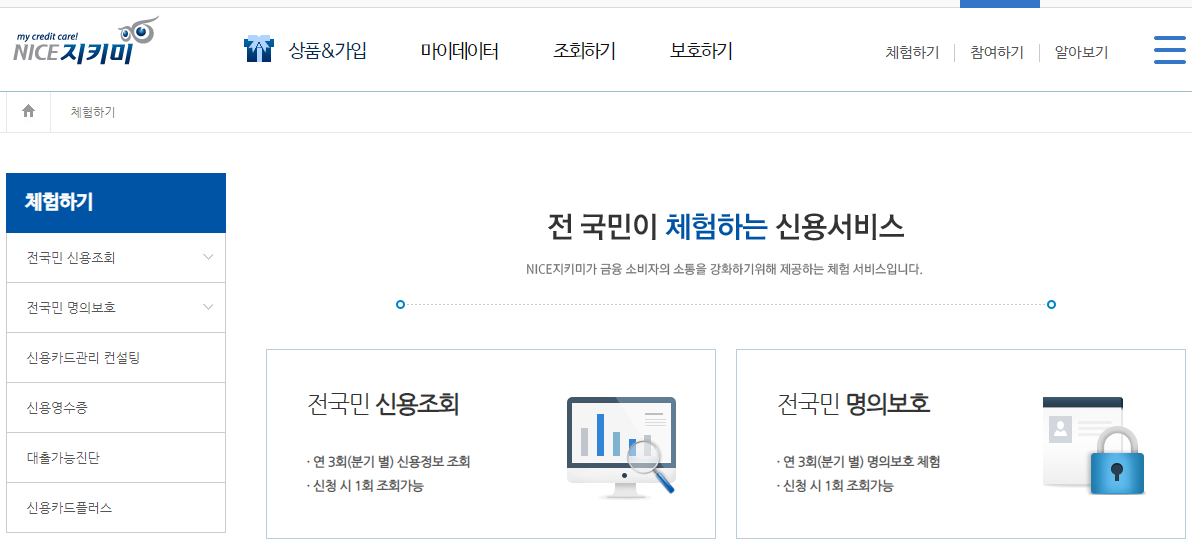Click the 참여하기 top link
1192x544 pixels.
(x=997, y=52)
